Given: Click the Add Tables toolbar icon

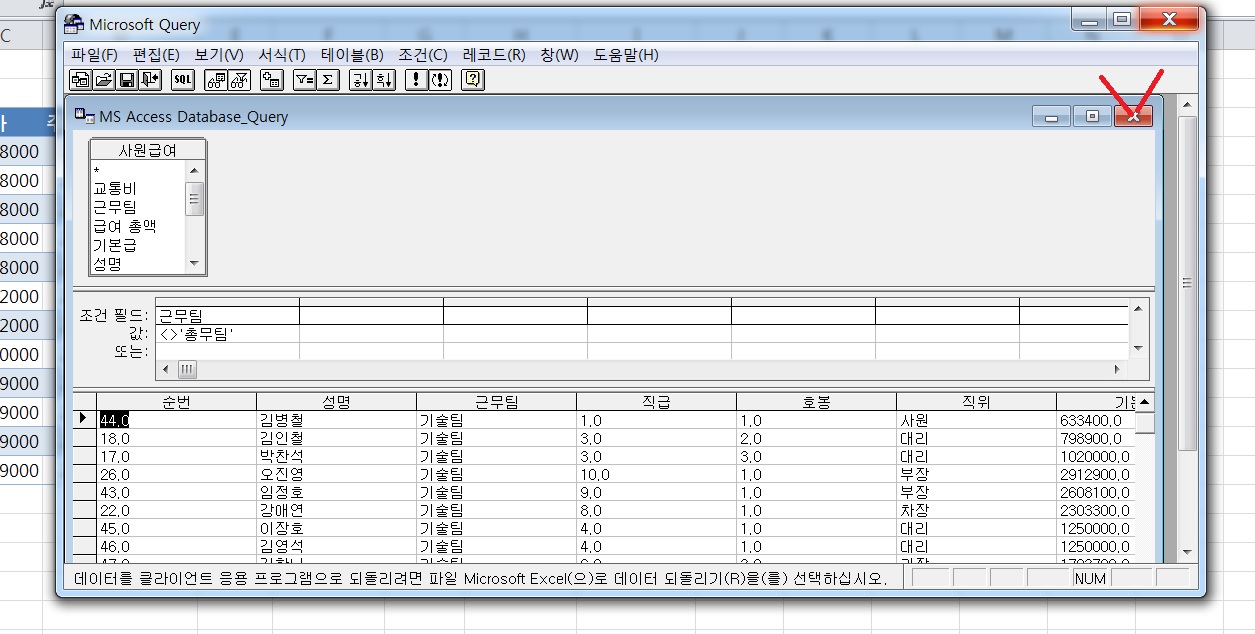Looking at the screenshot, I should pos(270,80).
